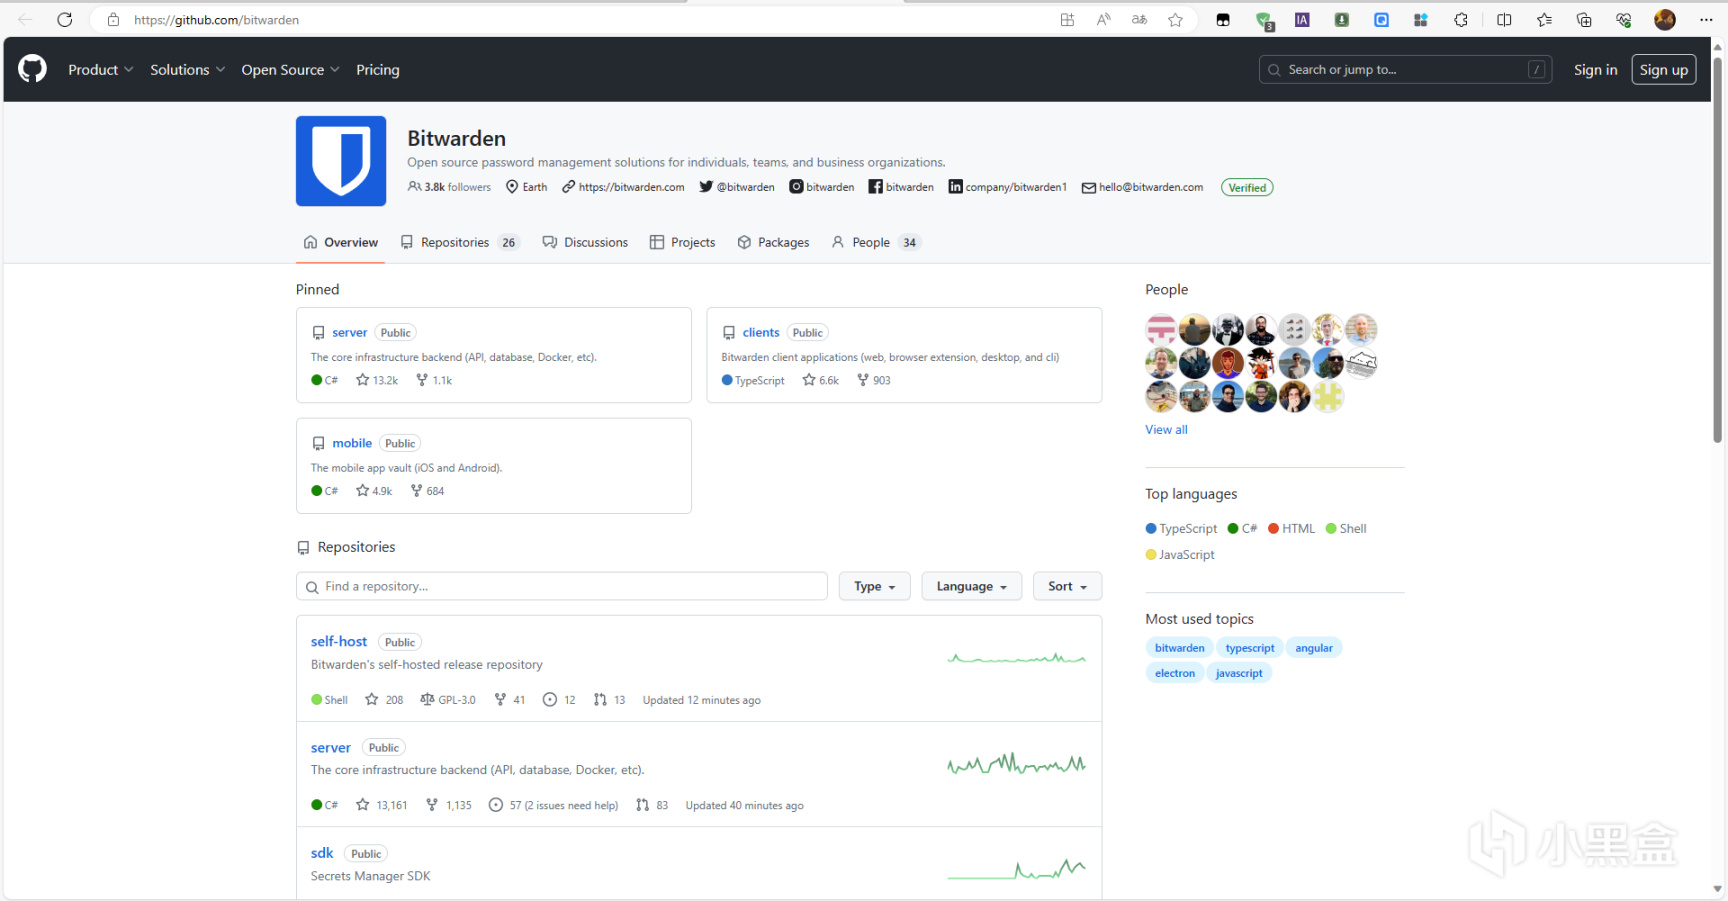This screenshot has height=901, width=1728.
Task: Switch to the Packages tab
Action: tap(773, 242)
